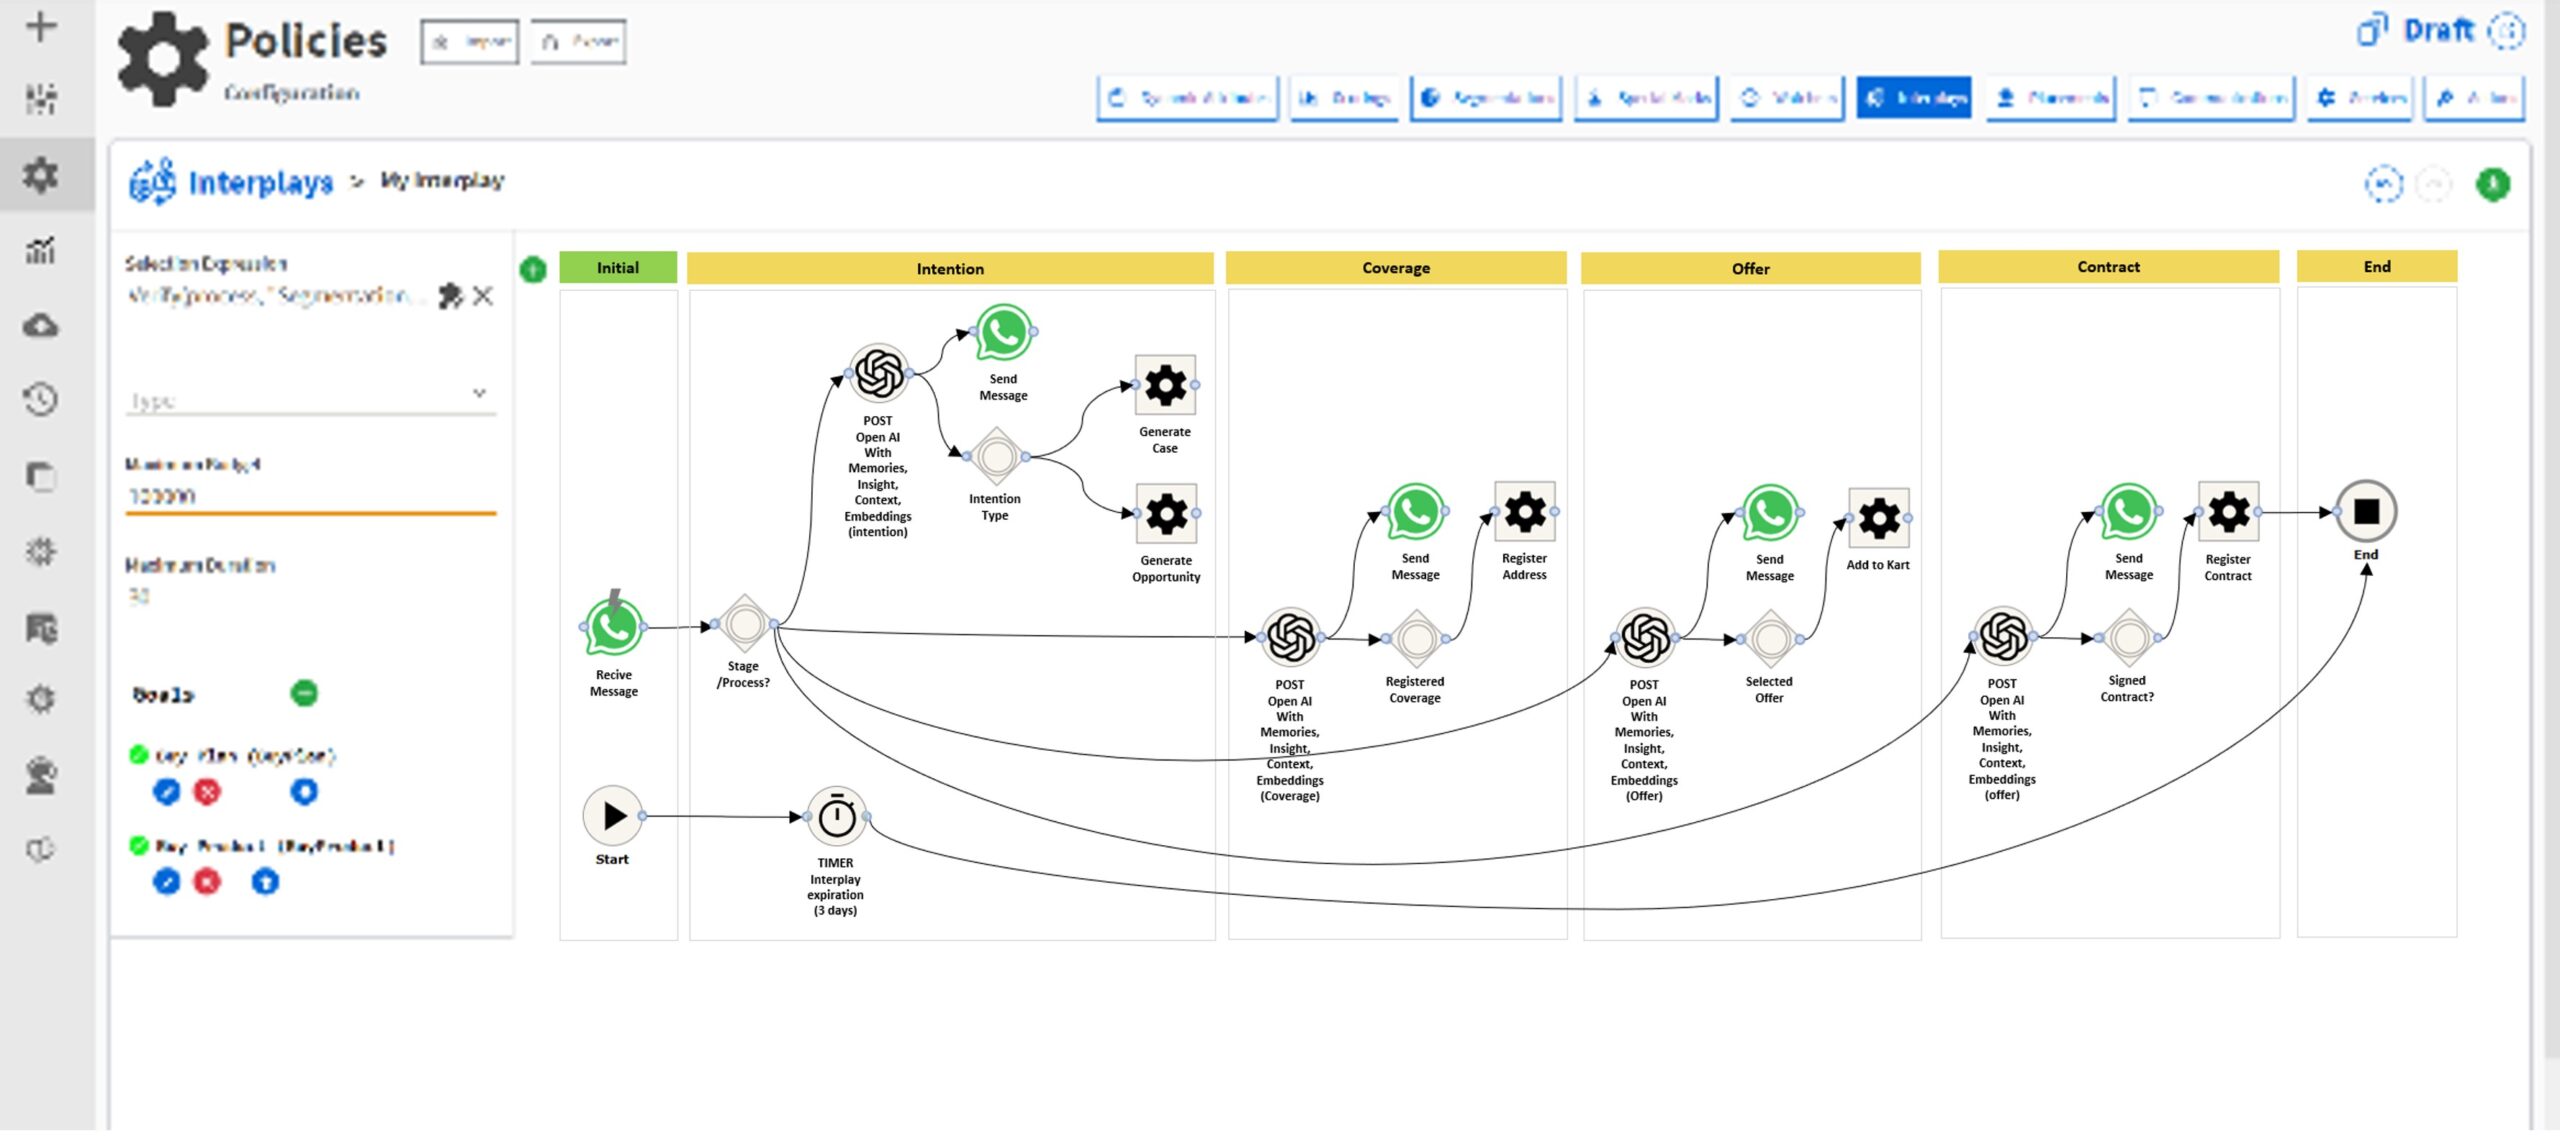2560x1136 pixels.
Task: Click the Recive Message WhatsApp node
Action: 613,627
